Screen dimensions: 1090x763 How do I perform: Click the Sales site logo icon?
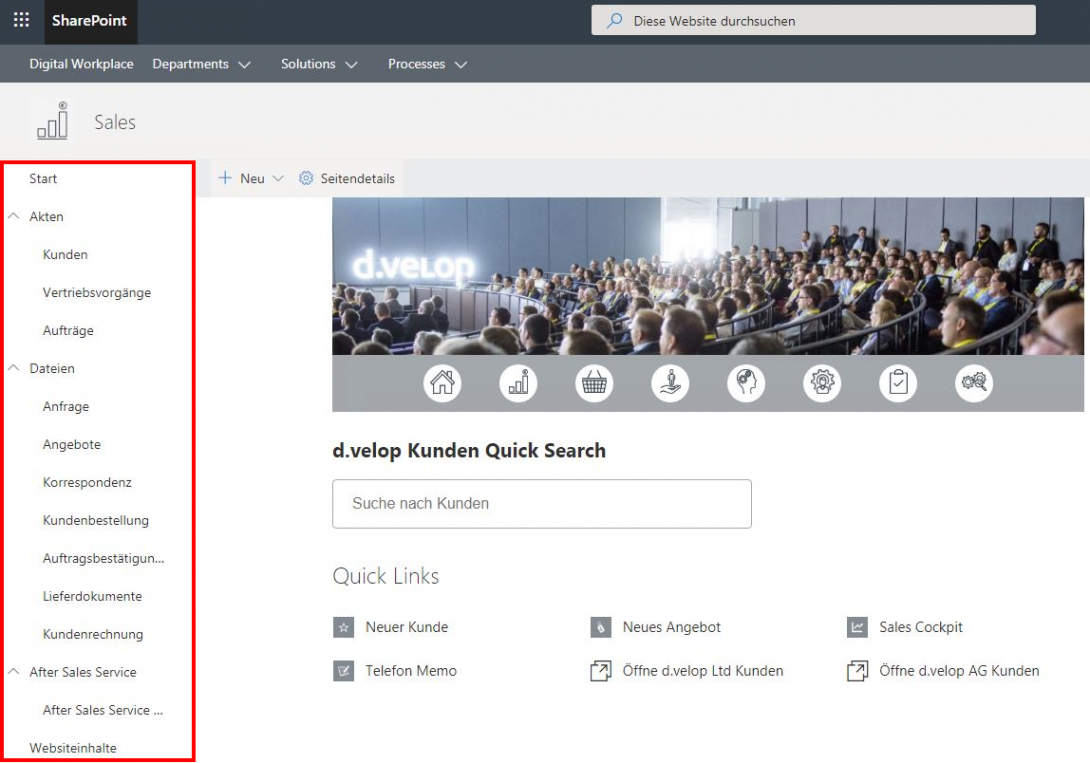tap(53, 122)
